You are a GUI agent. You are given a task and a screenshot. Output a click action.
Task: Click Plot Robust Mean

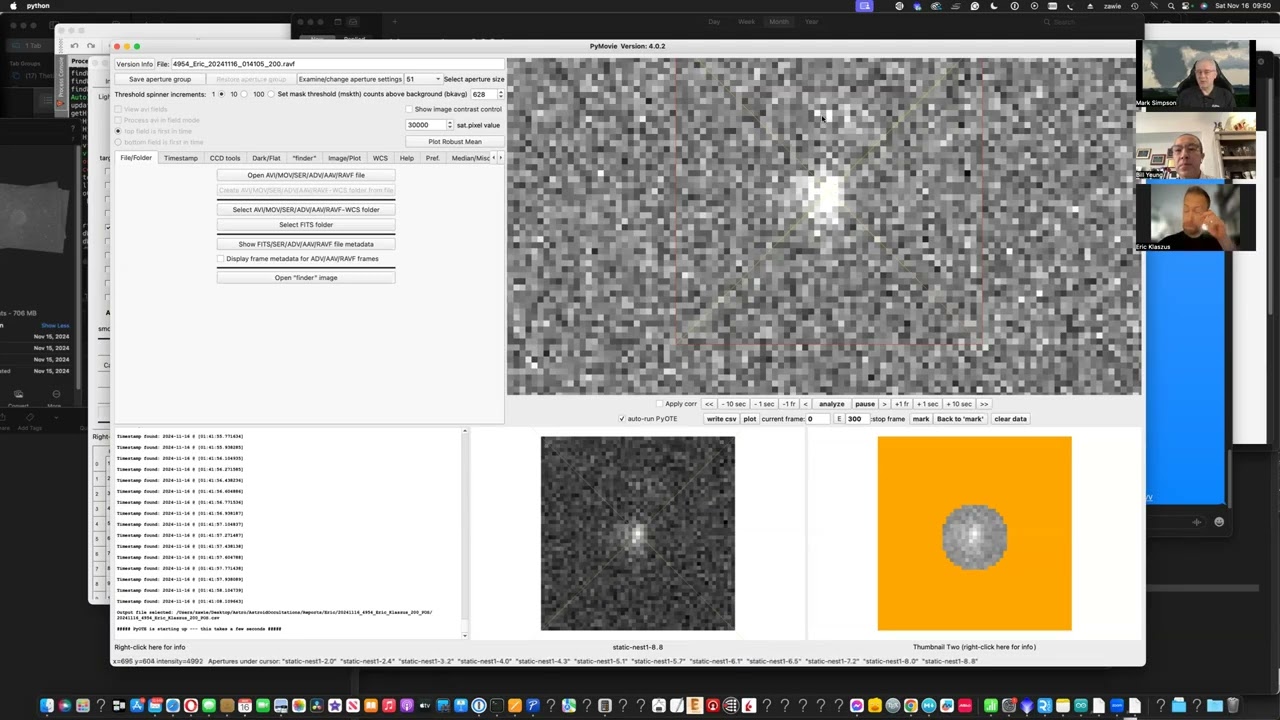[x=455, y=141]
